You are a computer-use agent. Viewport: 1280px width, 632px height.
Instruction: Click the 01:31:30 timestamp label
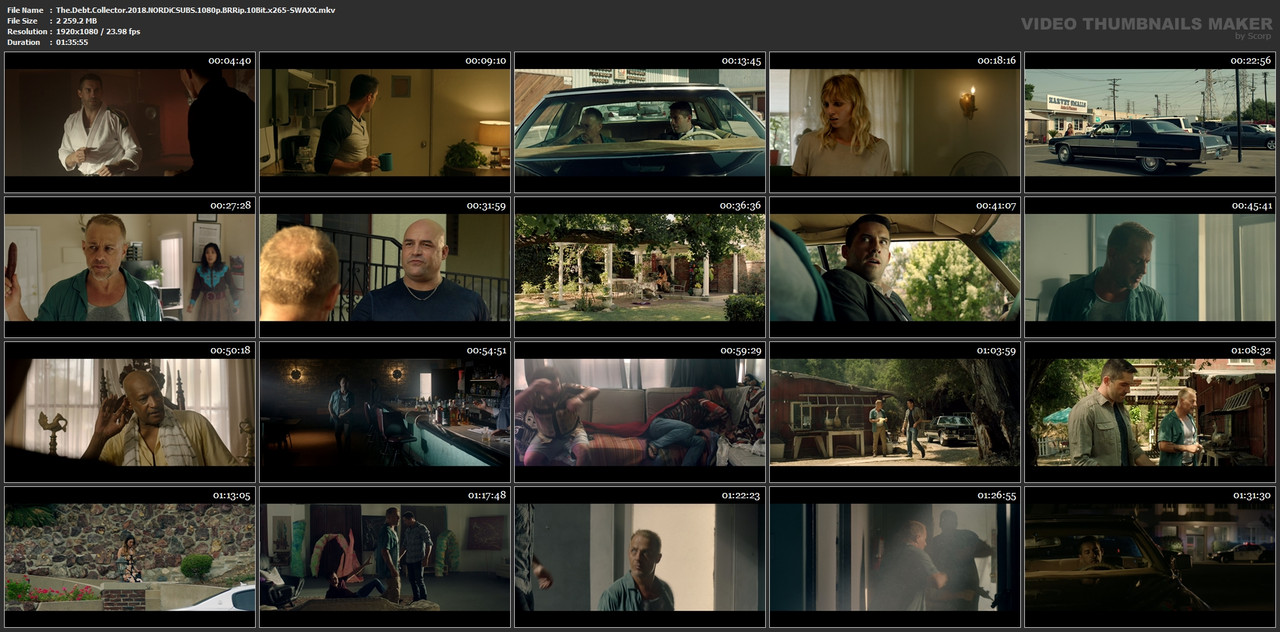1250,496
